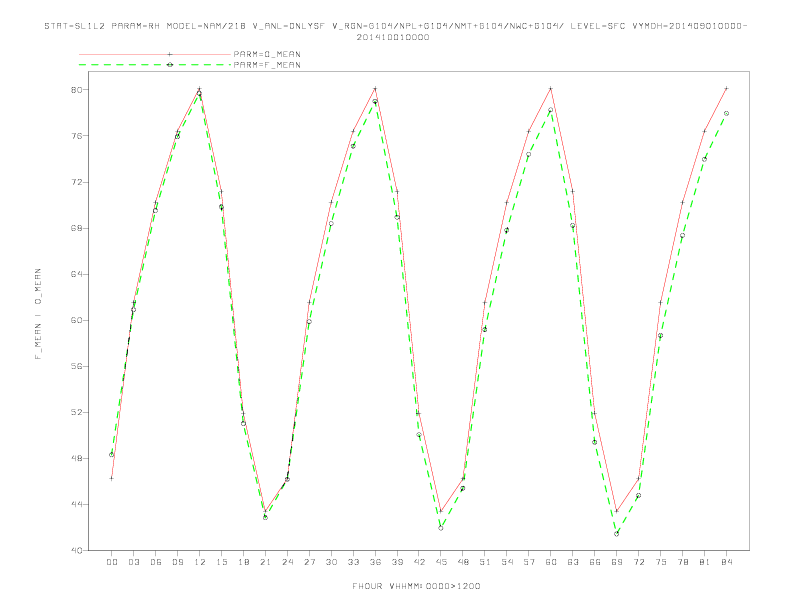Click the x-axis hour label 51
792x612 pixels.
[x=485, y=562]
